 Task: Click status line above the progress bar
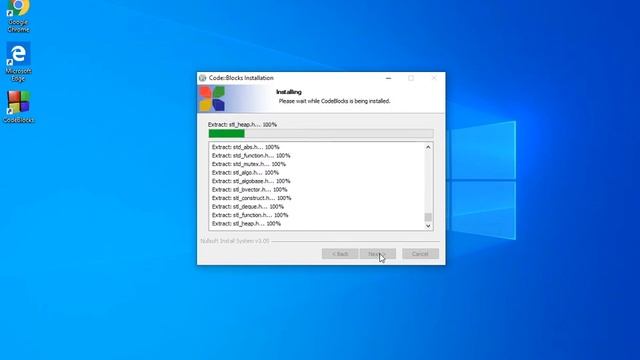(242, 124)
